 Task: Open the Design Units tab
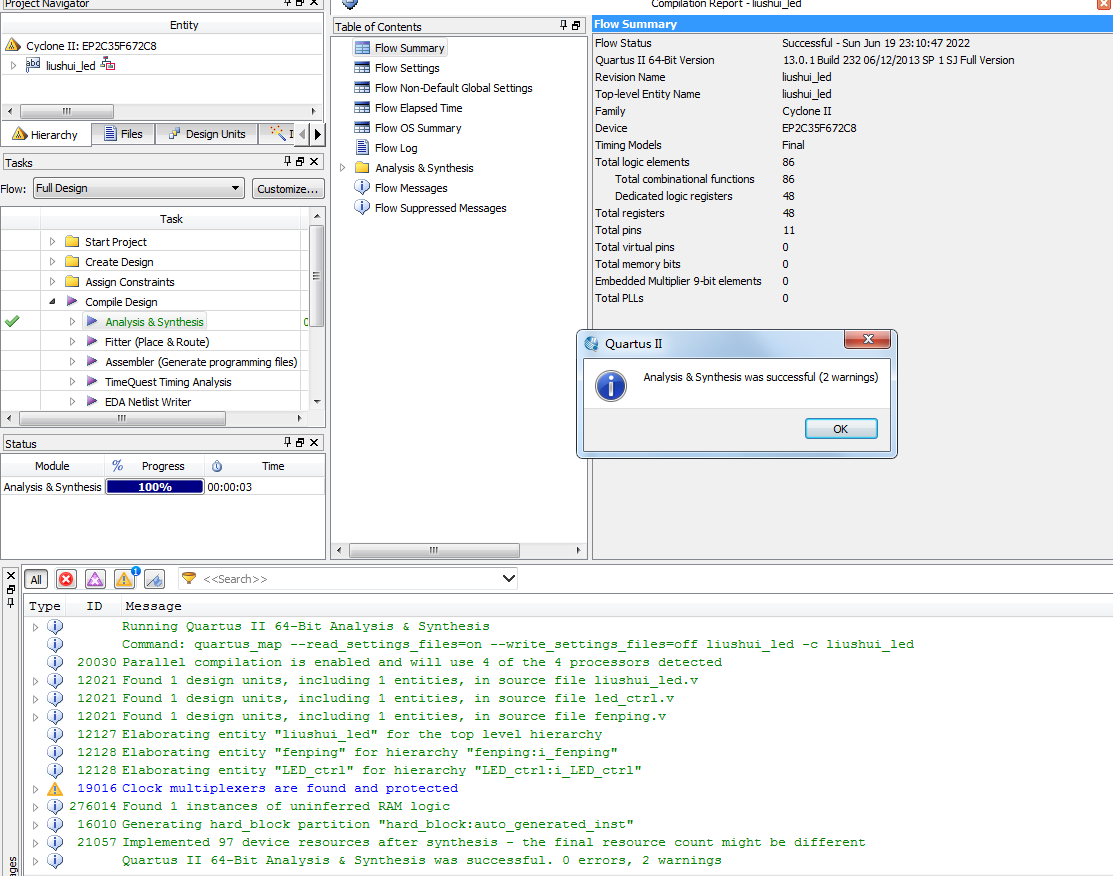tap(206, 134)
